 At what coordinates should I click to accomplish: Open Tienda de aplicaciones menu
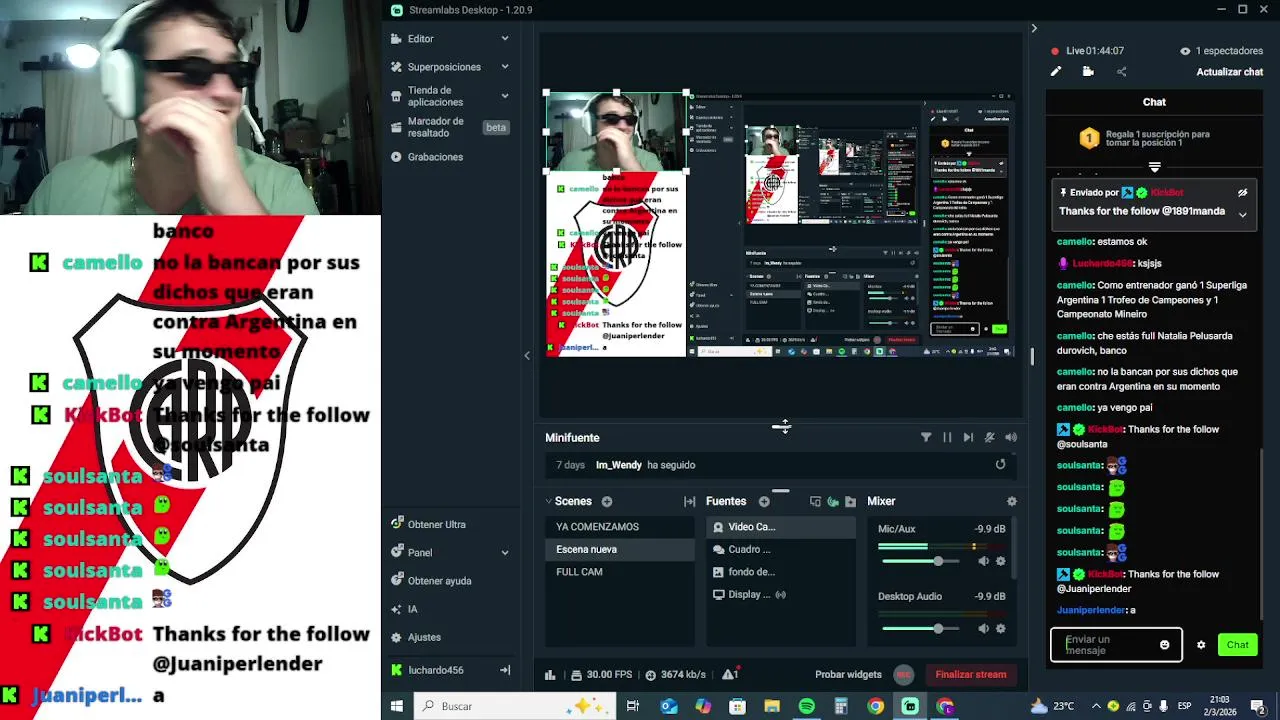tap(435, 96)
